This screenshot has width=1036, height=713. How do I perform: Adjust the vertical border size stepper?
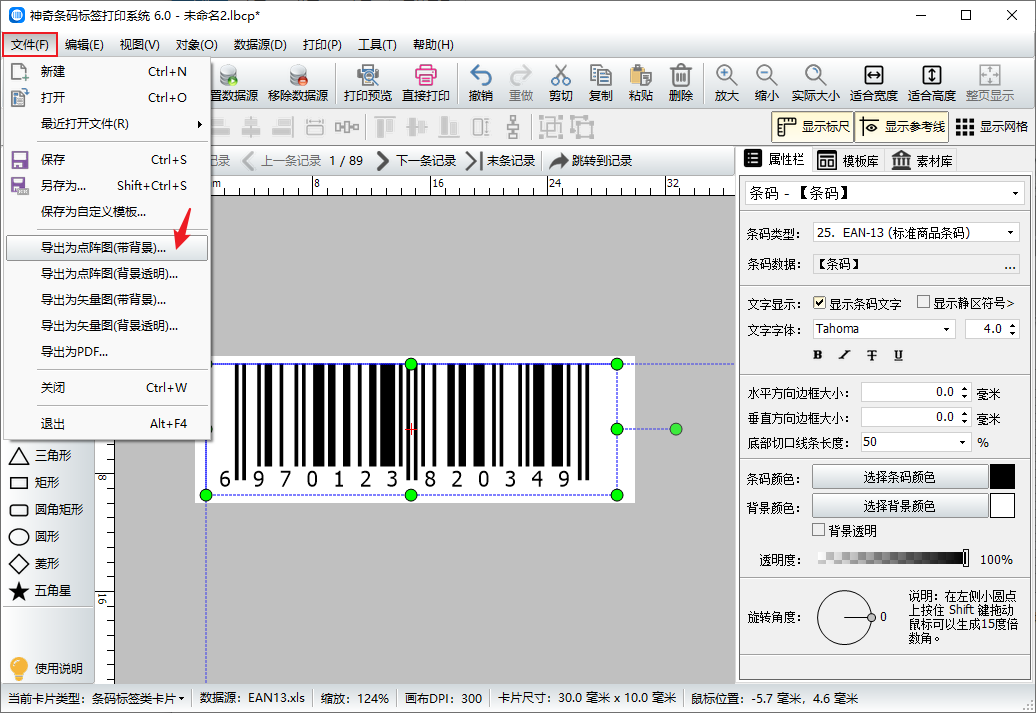click(x=965, y=418)
